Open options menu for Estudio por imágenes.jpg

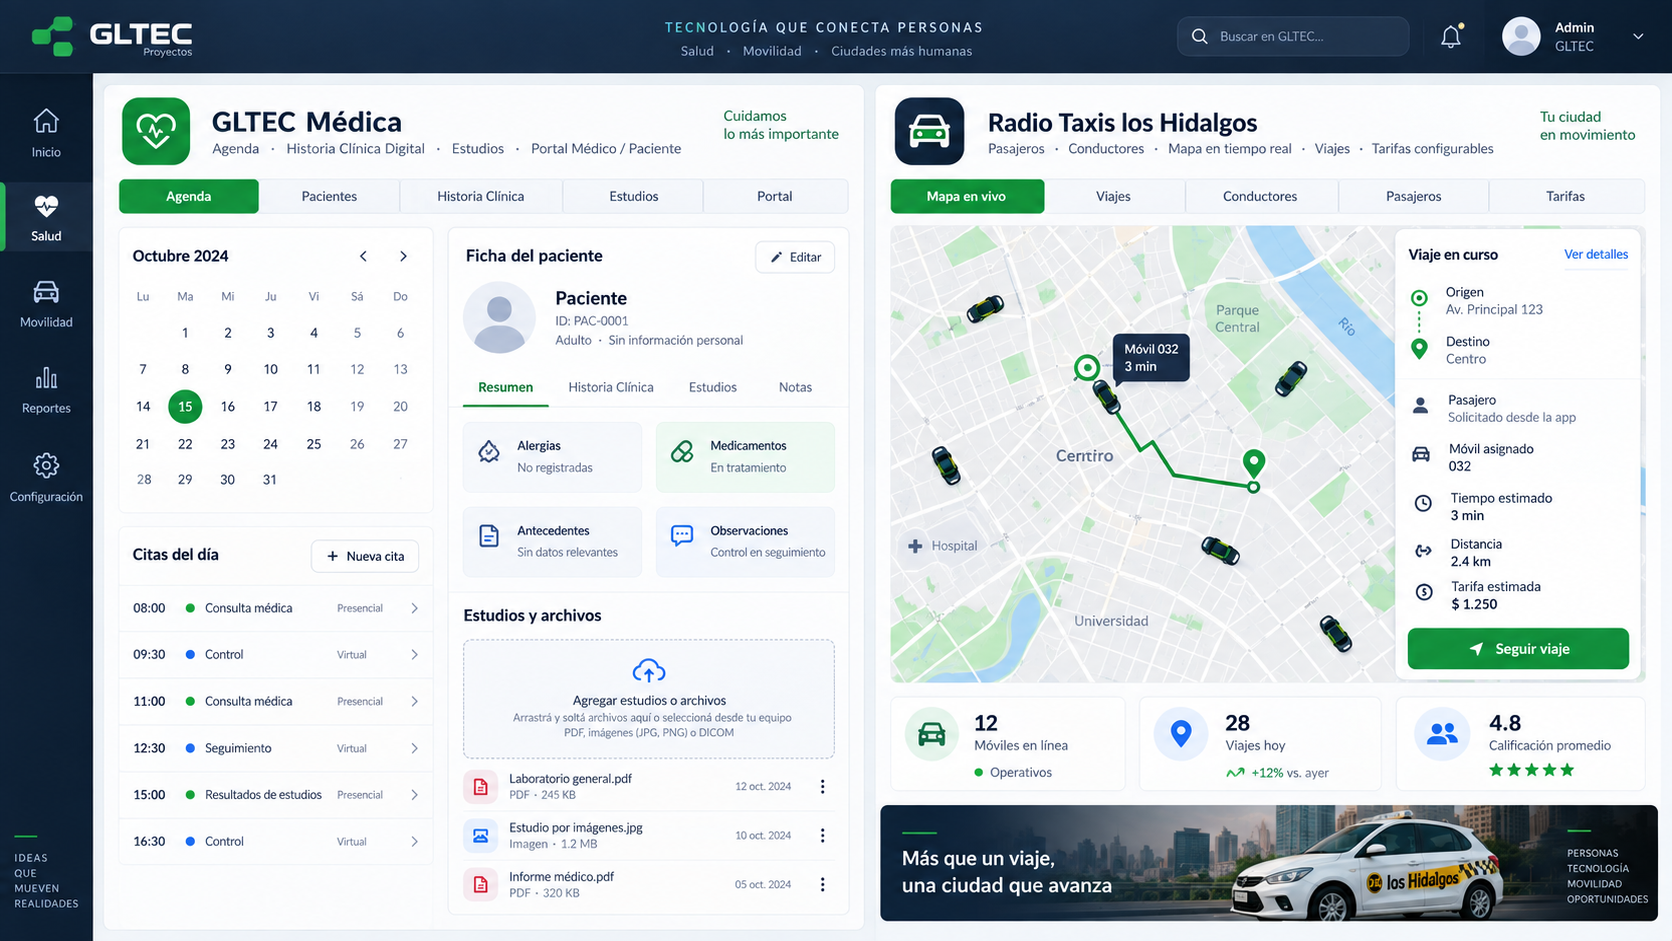tap(822, 835)
